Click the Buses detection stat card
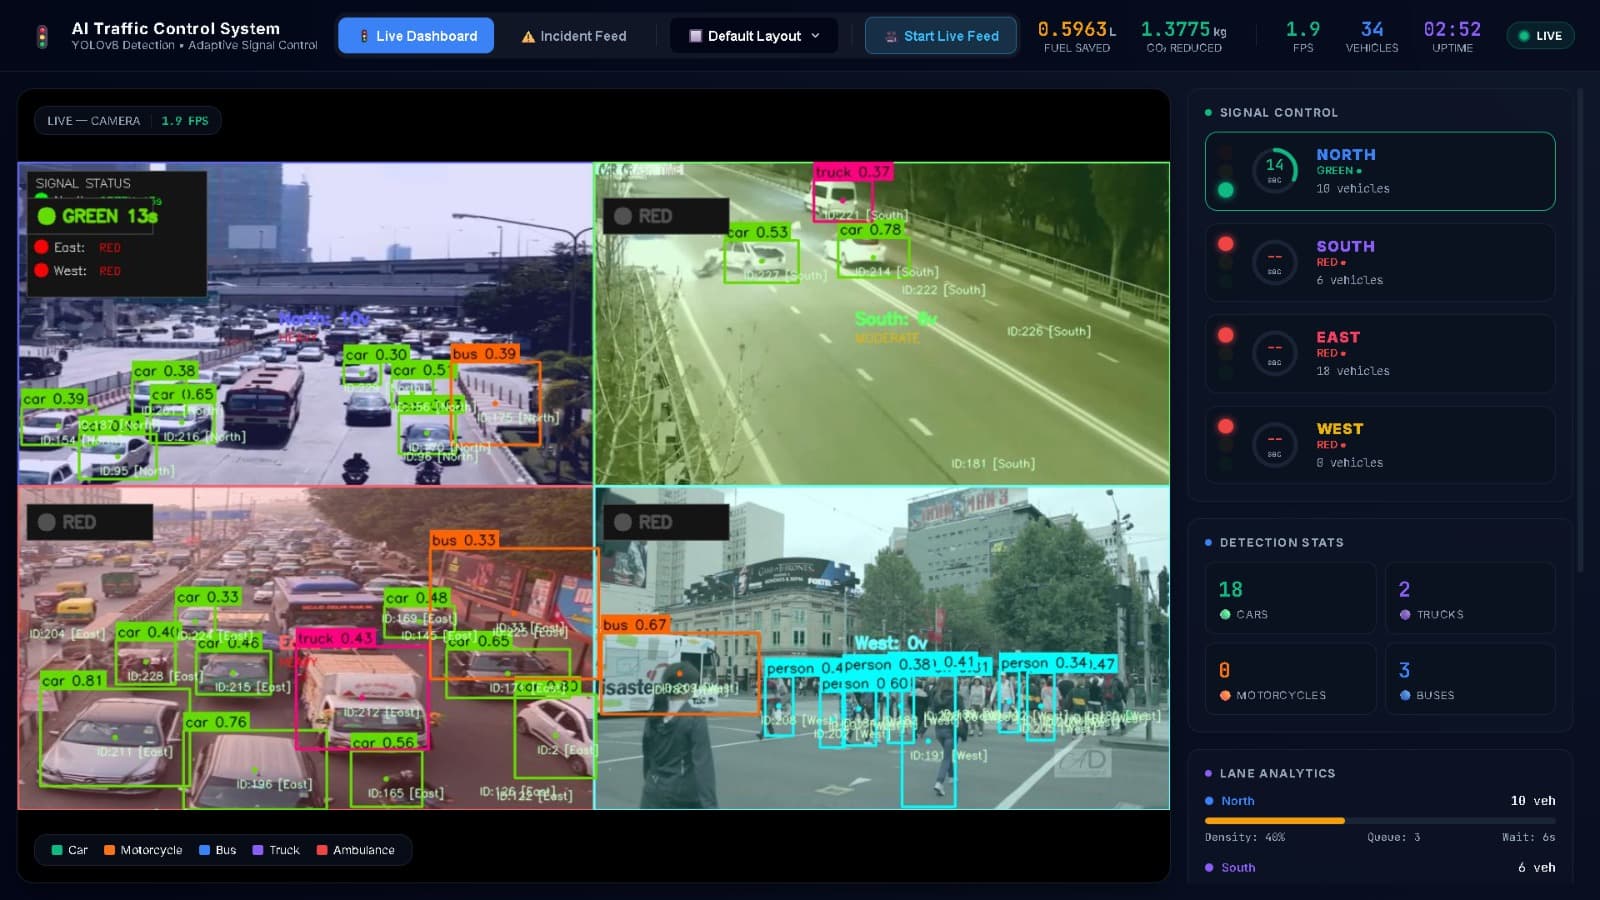This screenshot has height=900, width=1600. tap(1469, 679)
